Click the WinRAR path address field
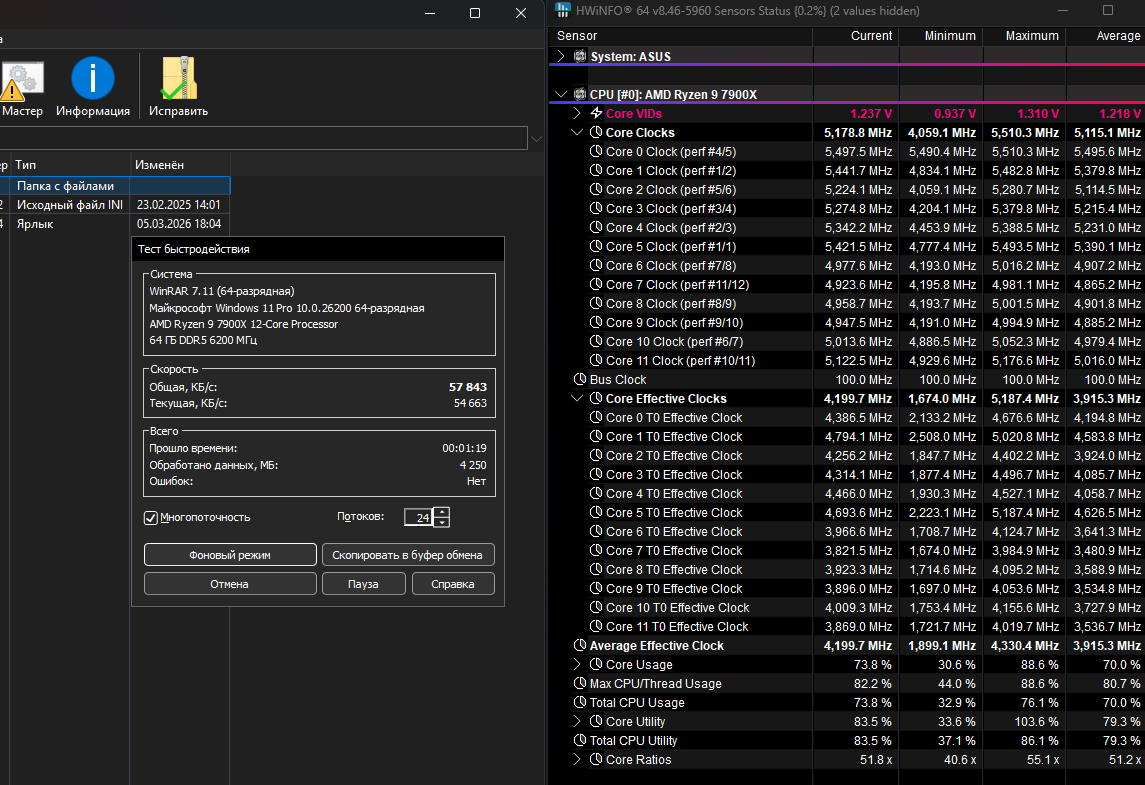Viewport: 1145px width, 785px height. (x=263, y=139)
